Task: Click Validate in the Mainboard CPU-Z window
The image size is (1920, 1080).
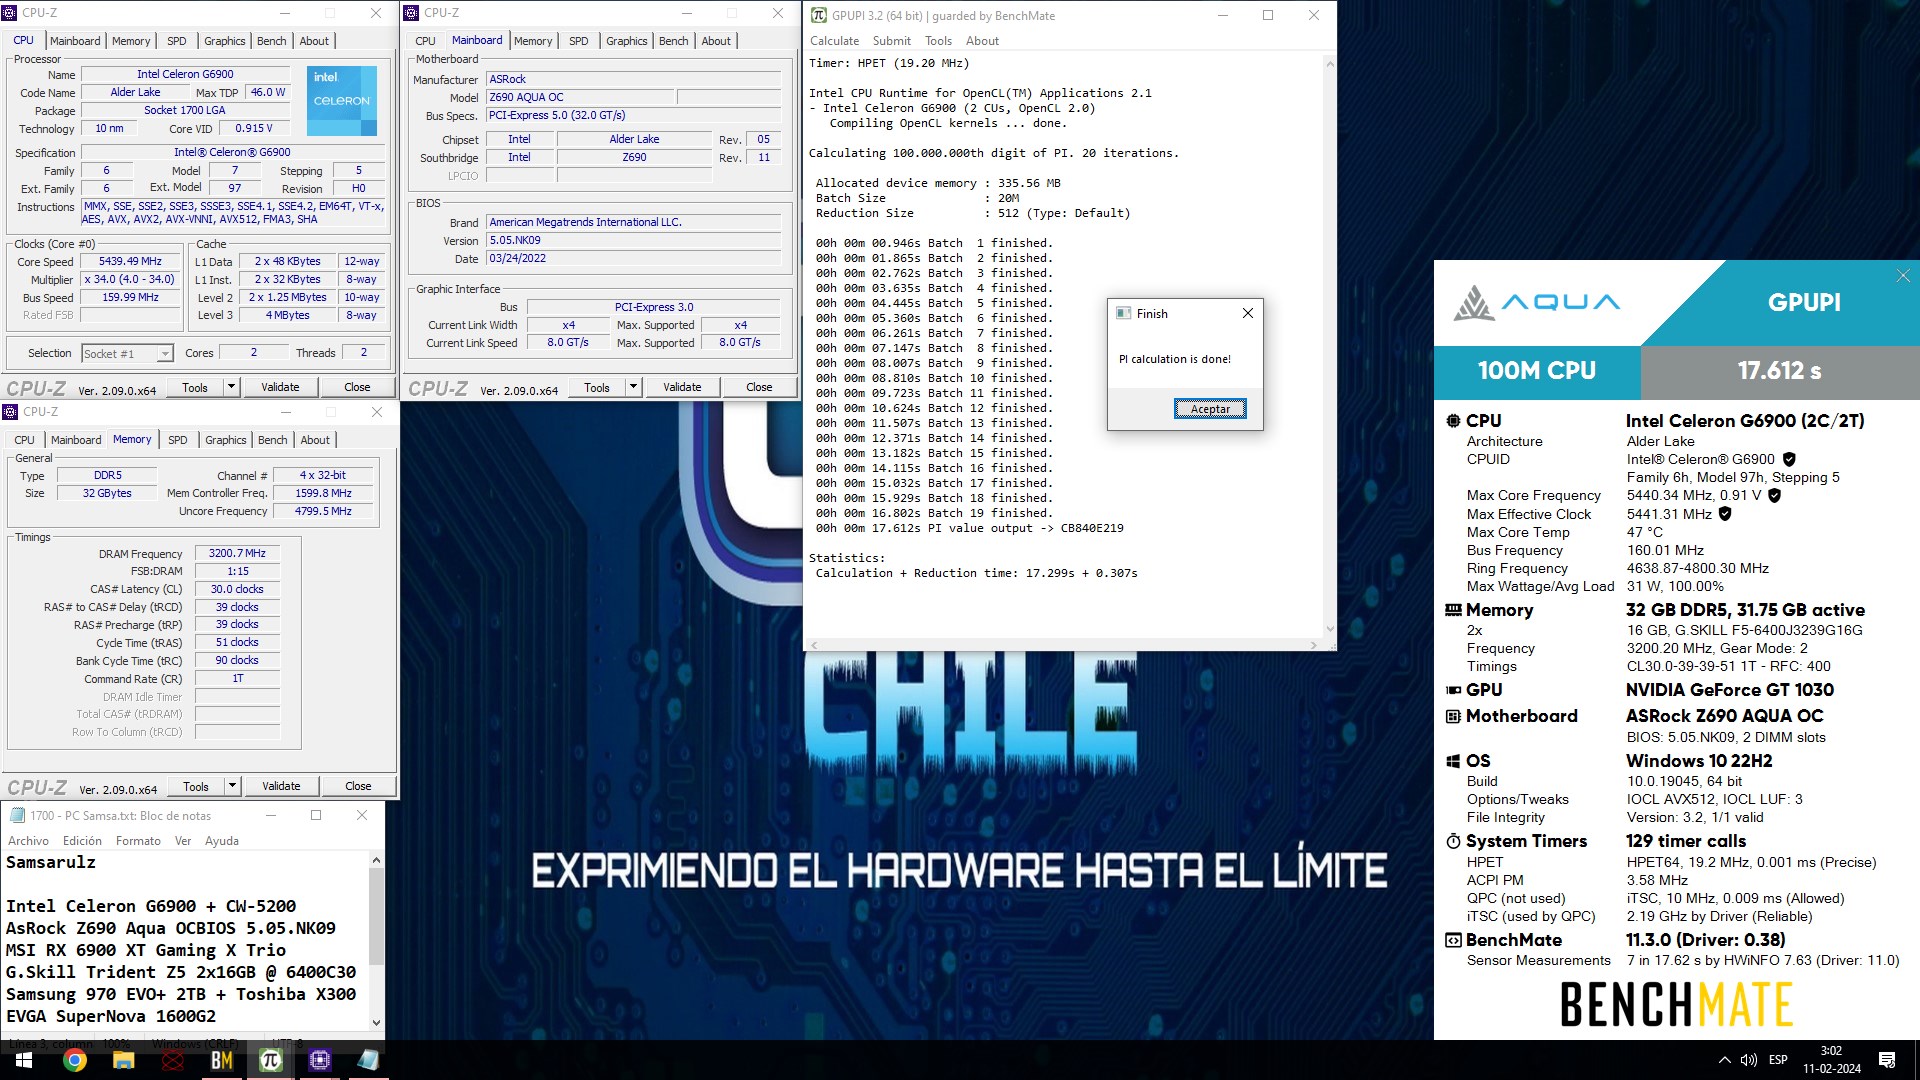Action: coord(682,387)
